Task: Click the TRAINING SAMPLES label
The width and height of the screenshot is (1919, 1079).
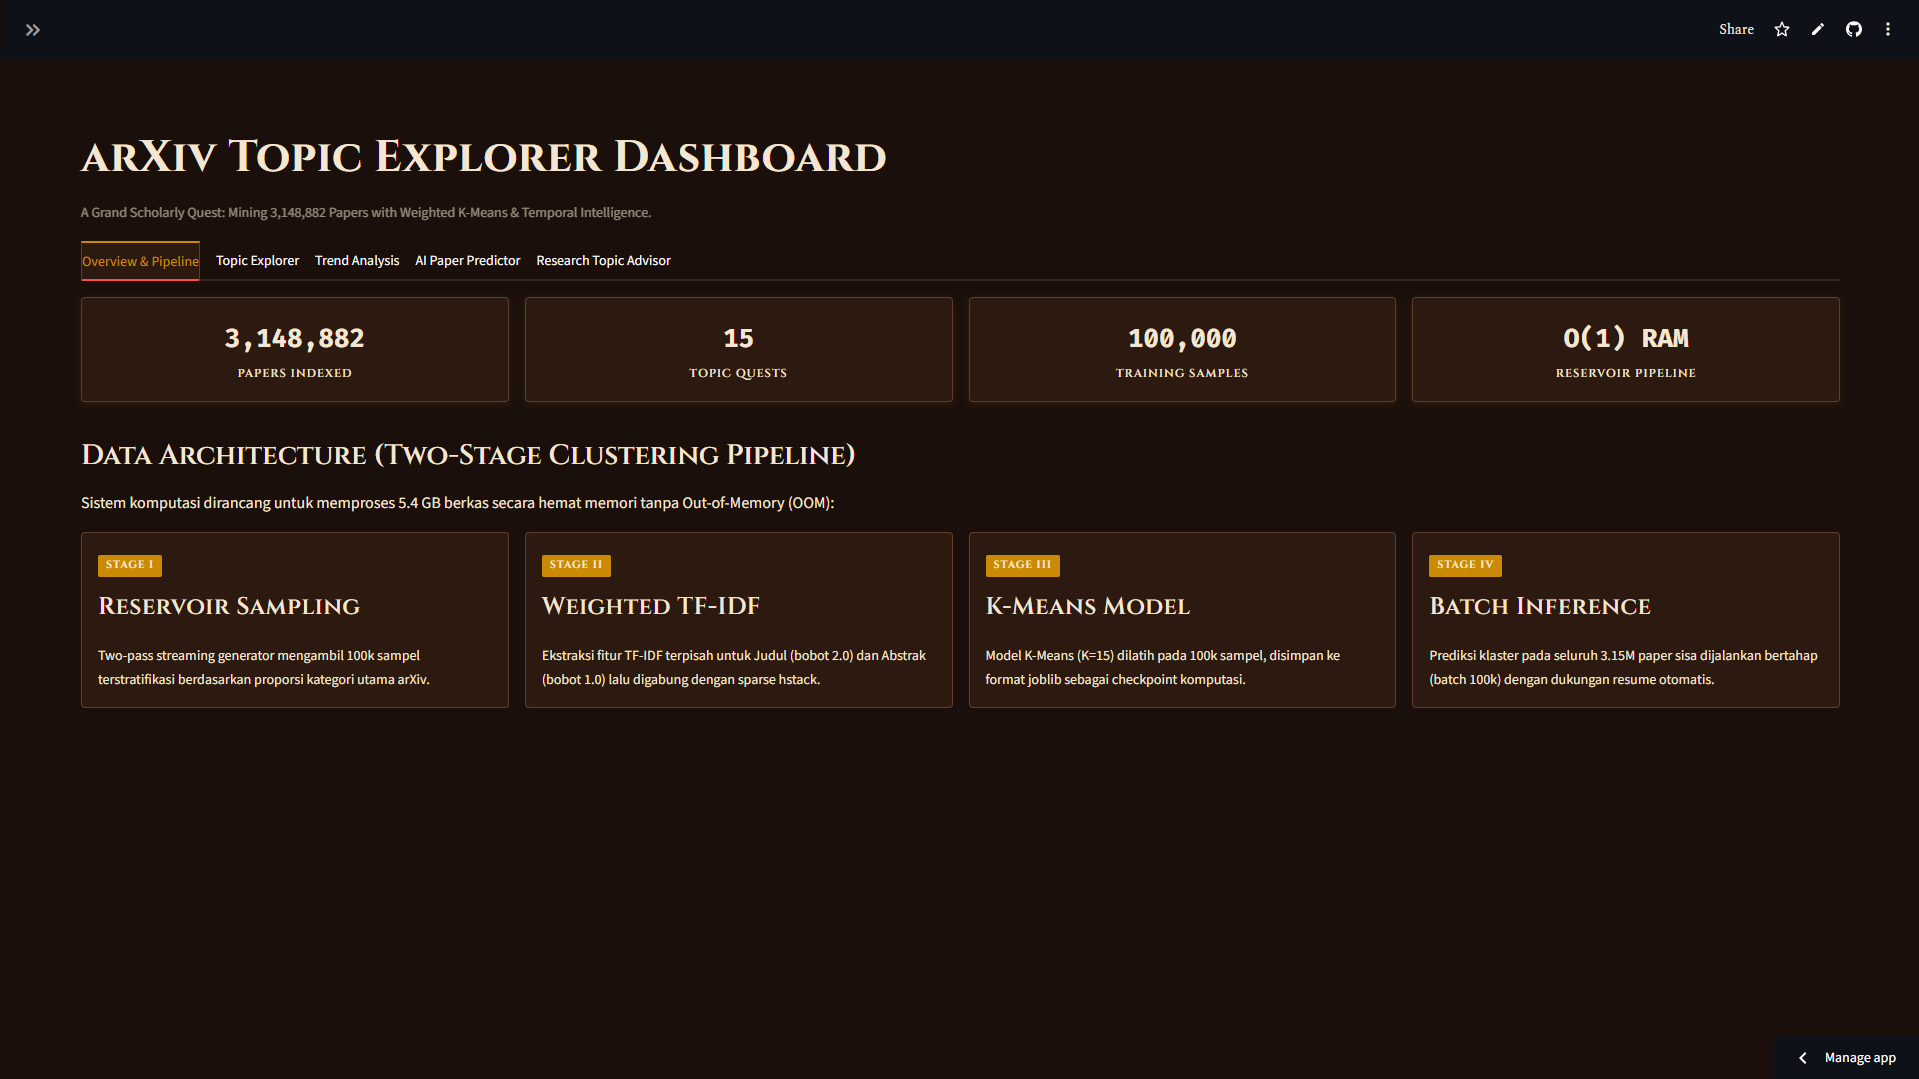Action: pyautogui.click(x=1182, y=373)
